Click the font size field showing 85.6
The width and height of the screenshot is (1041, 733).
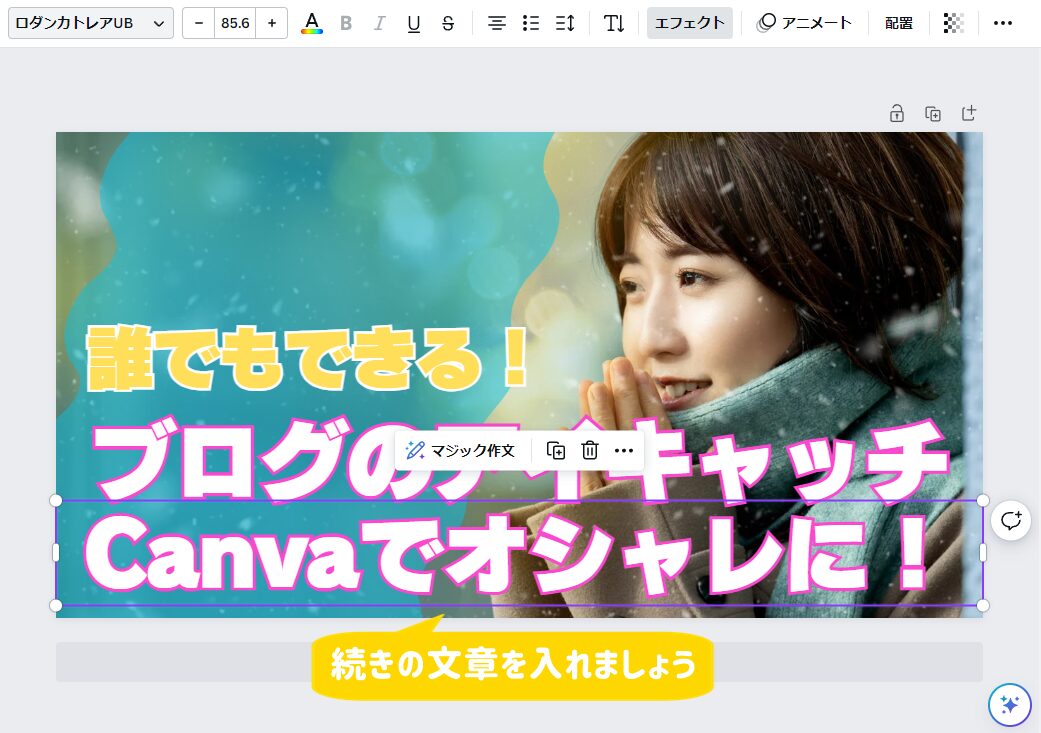tap(235, 23)
